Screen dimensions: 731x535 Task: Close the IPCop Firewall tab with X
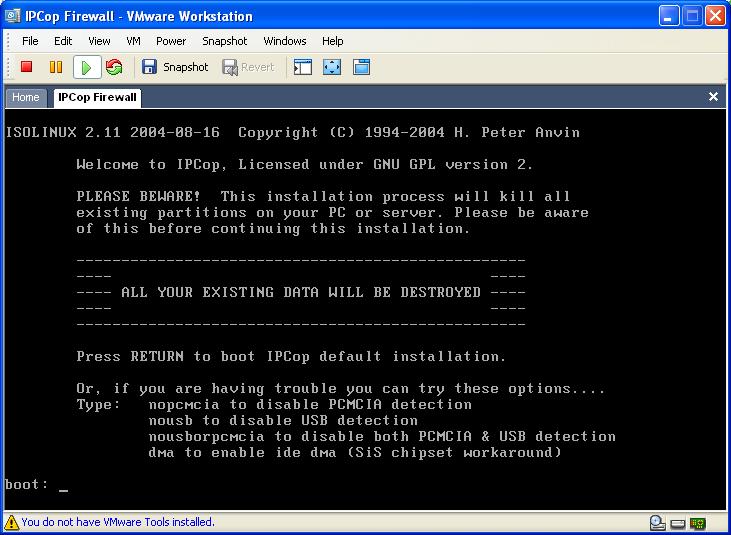[x=713, y=97]
